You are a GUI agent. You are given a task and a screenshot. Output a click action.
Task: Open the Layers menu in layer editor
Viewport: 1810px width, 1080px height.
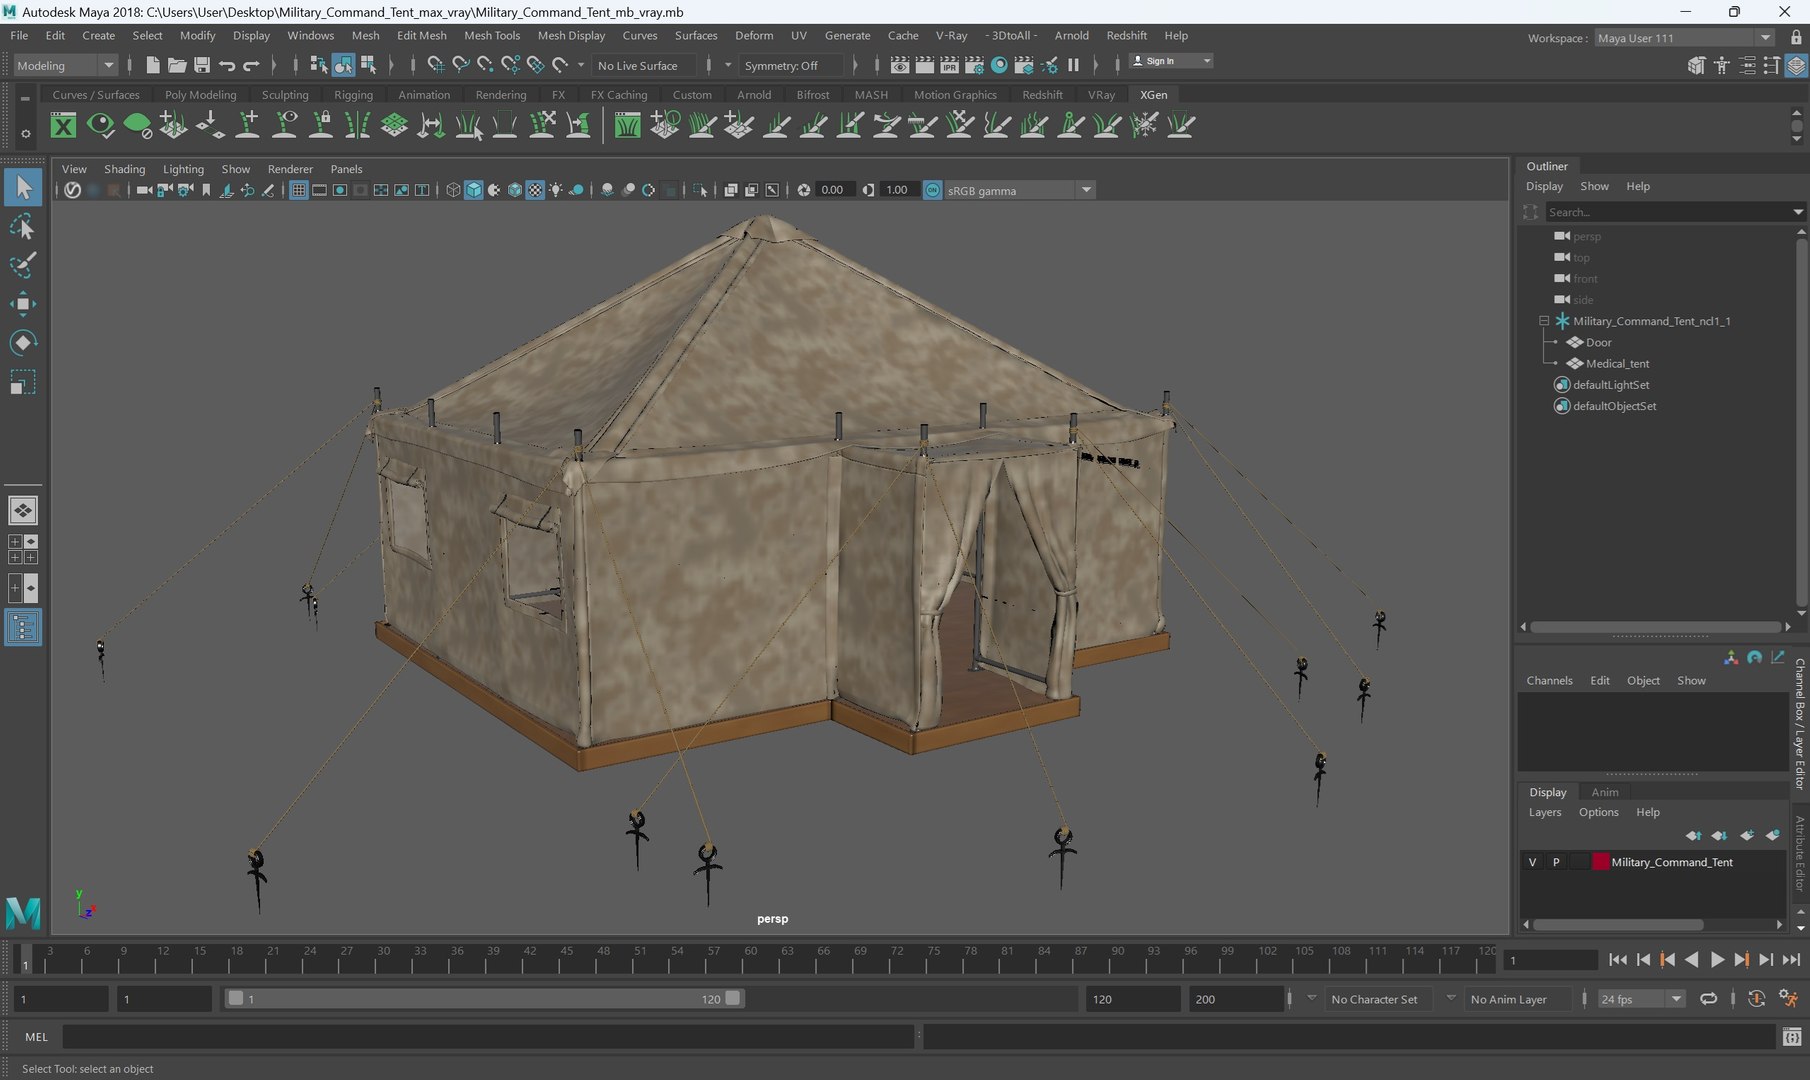click(1544, 812)
